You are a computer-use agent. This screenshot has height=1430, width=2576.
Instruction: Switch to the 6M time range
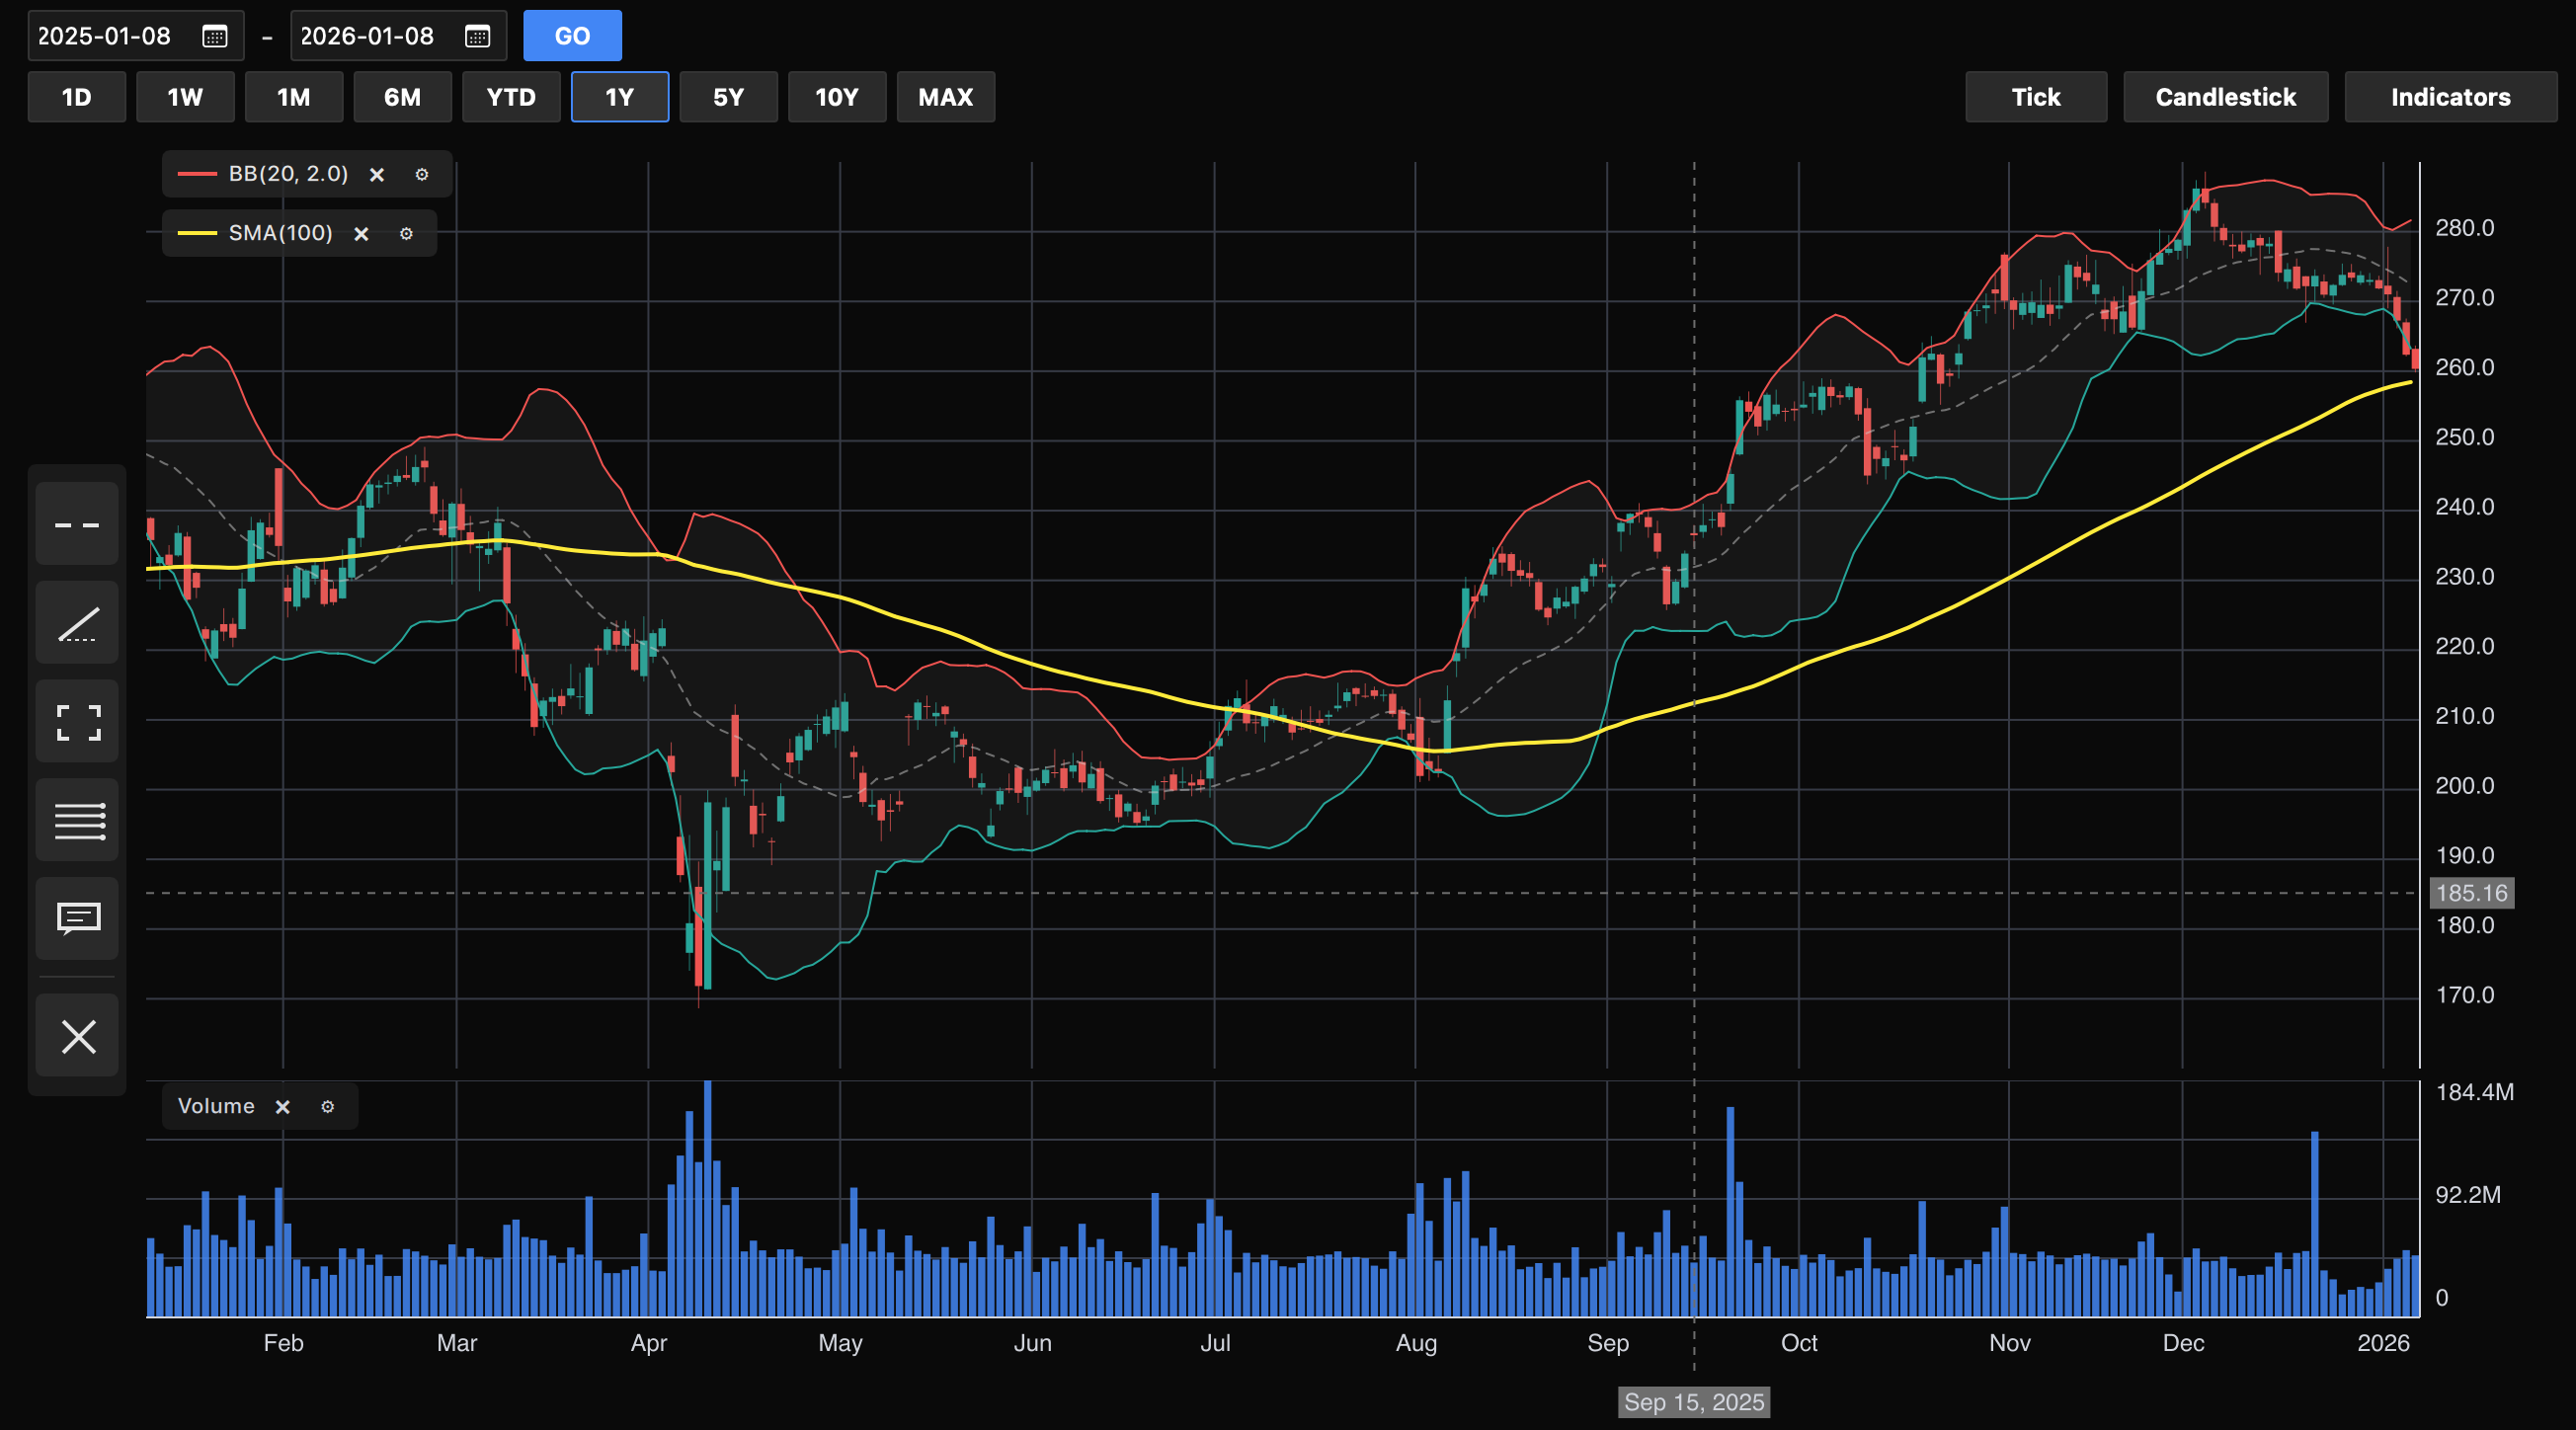pyautogui.click(x=402, y=97)
